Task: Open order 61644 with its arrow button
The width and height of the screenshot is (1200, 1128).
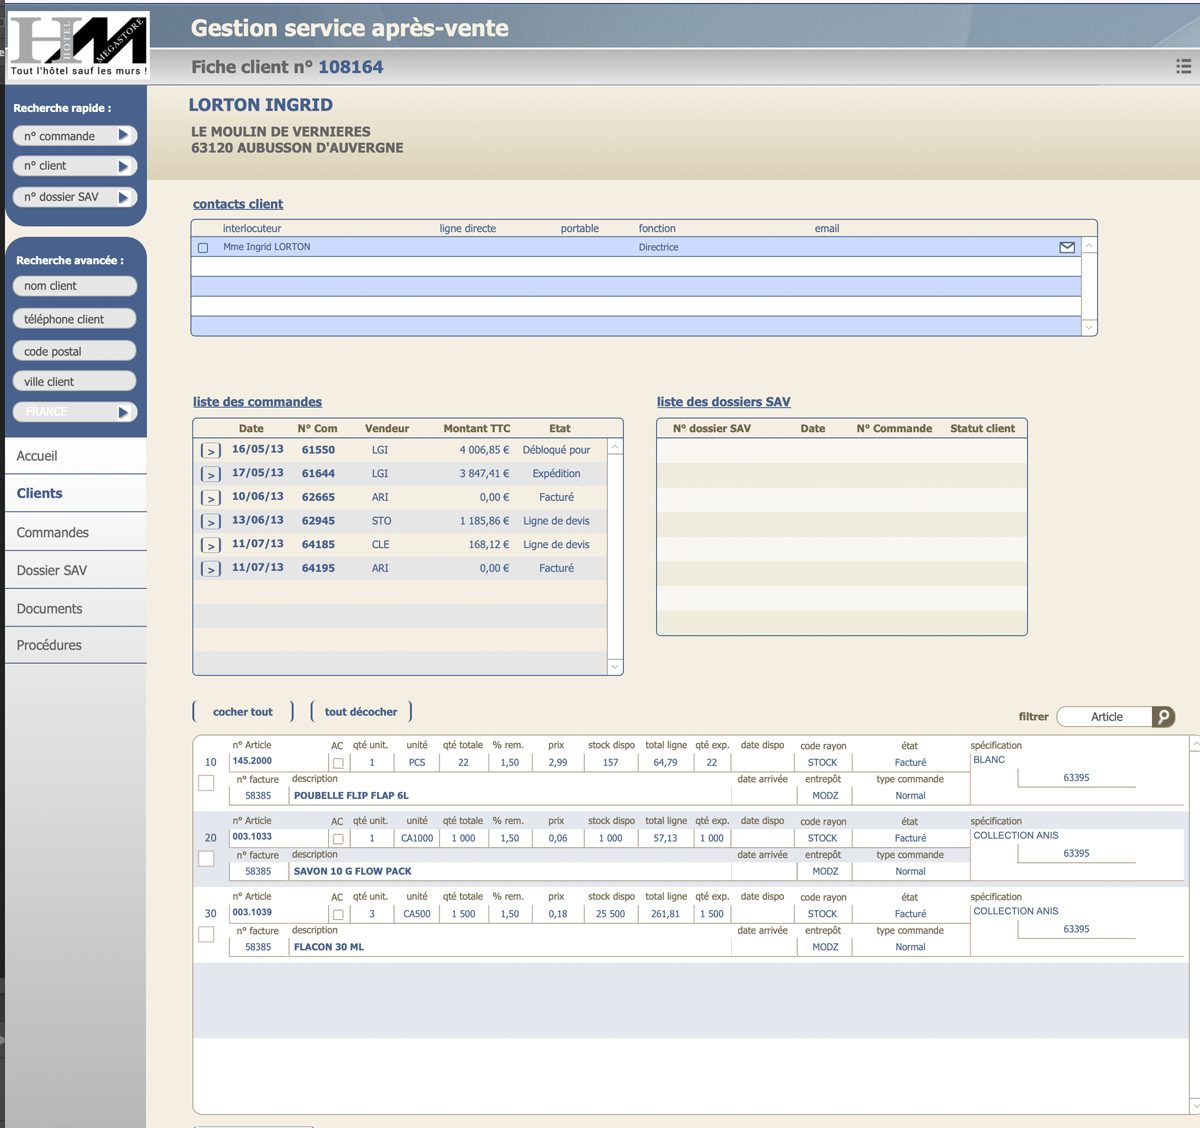Action: click(x=211, y=474)
